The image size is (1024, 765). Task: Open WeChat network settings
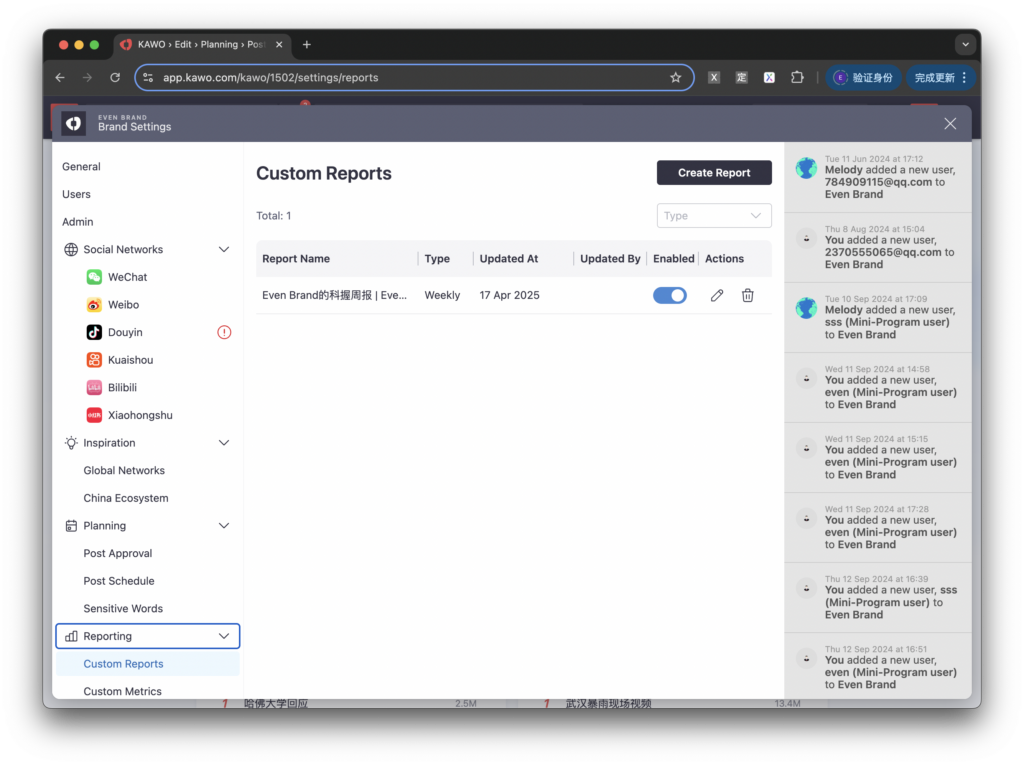tap(127, 277)
